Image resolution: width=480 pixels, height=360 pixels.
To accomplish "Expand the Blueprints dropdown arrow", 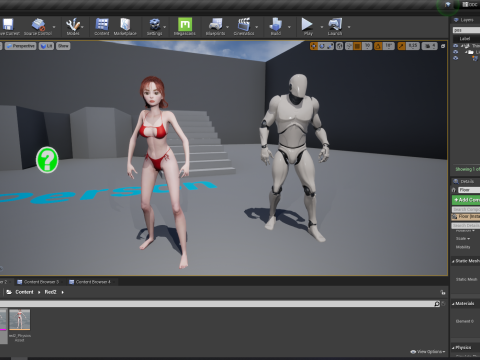I will coord(228,27).
